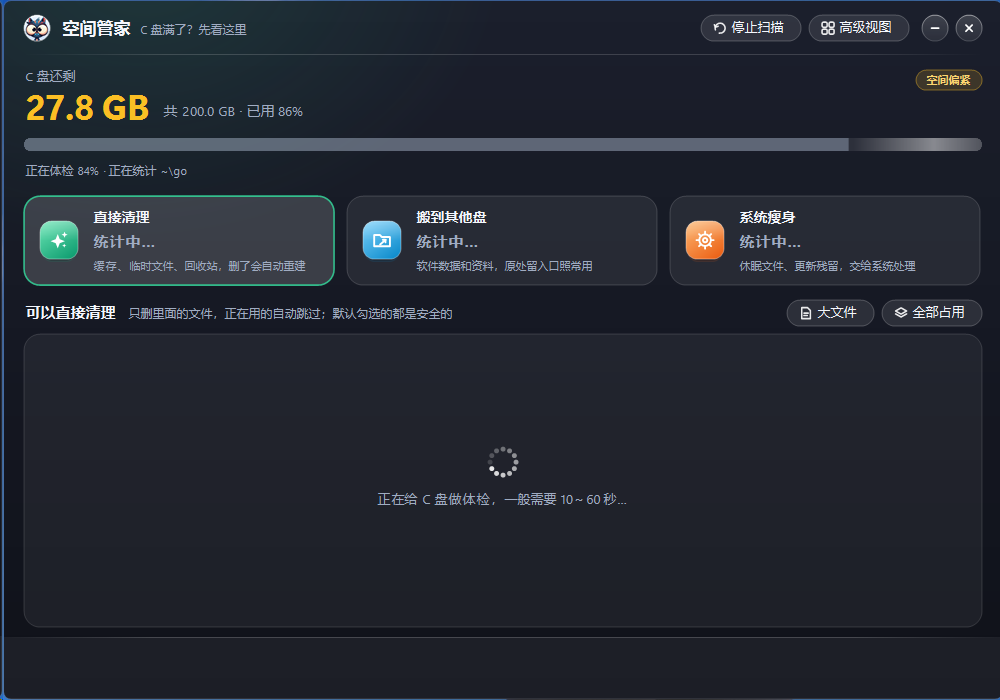The height and width of the screenshot is (700, 1000).
Task: Close the 空间管家 window
Action: (969, 28)
